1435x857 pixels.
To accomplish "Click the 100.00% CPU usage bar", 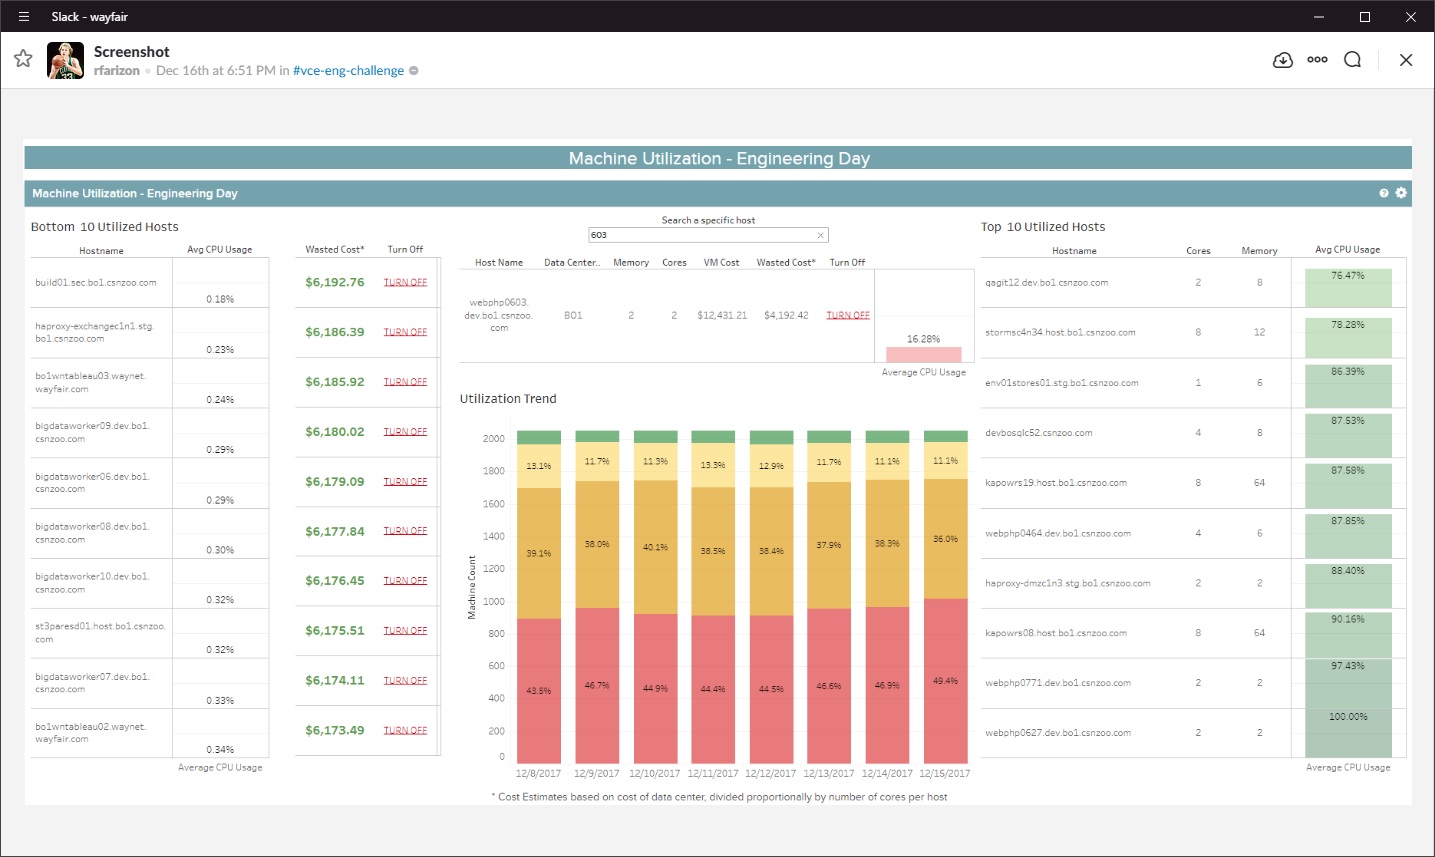I will click(1348, 733).
